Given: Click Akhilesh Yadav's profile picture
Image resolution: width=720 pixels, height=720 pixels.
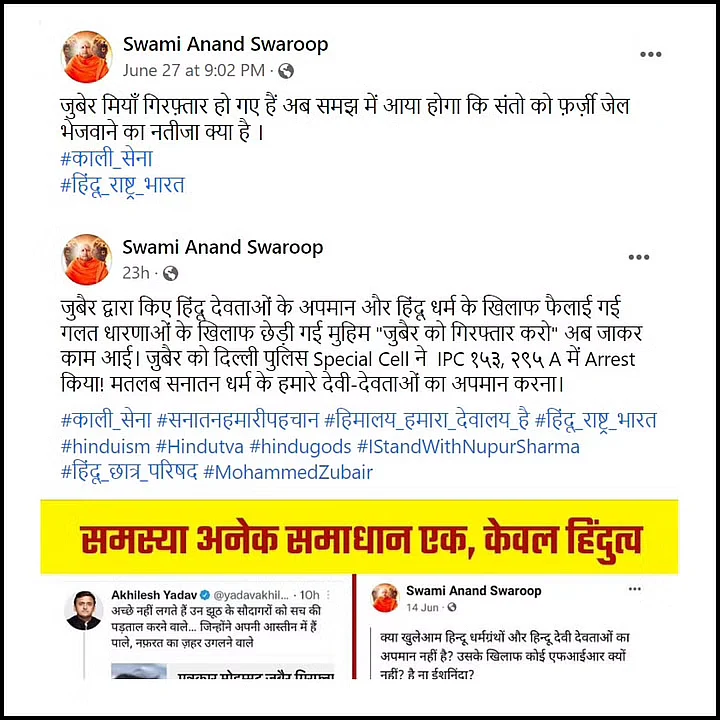Looking at the screenshot, I should tap(84, 610).
